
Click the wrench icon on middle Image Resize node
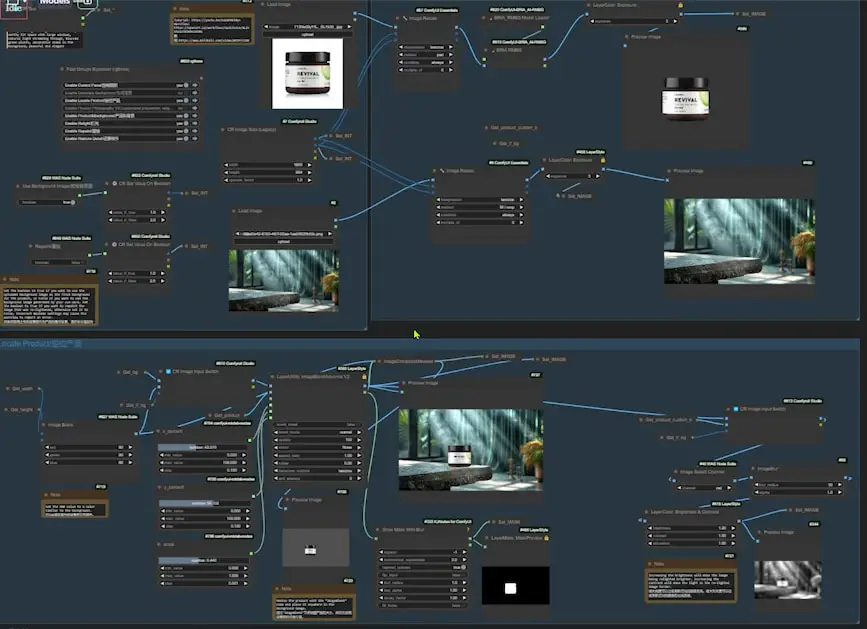pos(442,171)
